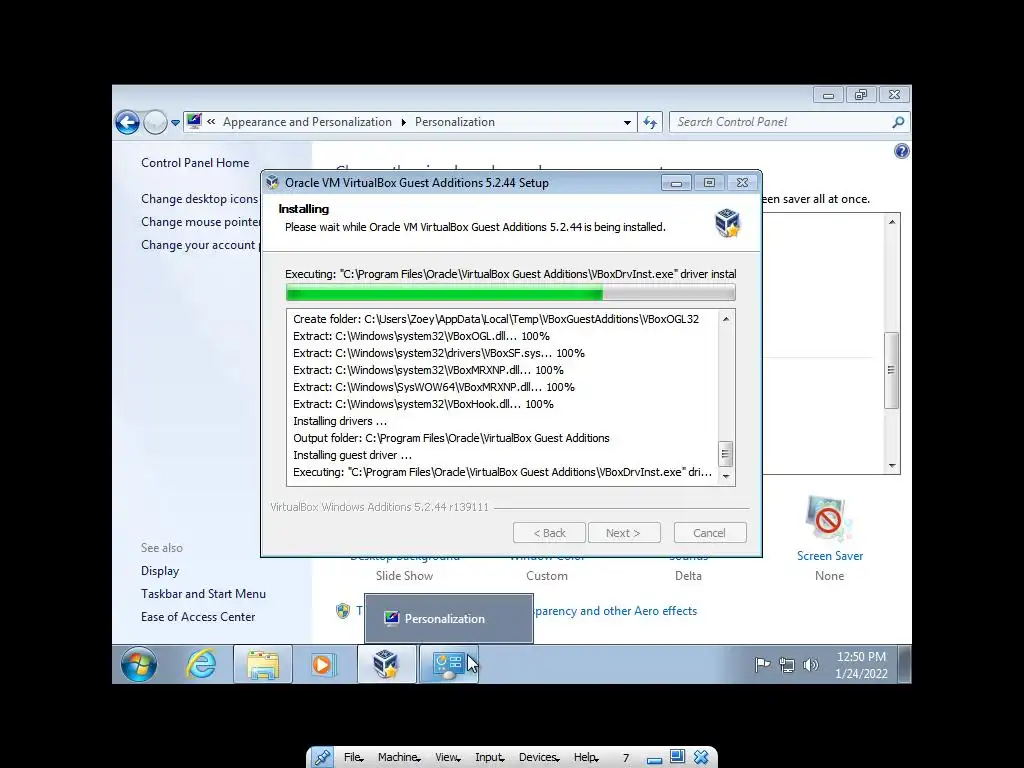Expand breadcrumb arrow after Appearance and Personalization

click(x=404, y=122)
